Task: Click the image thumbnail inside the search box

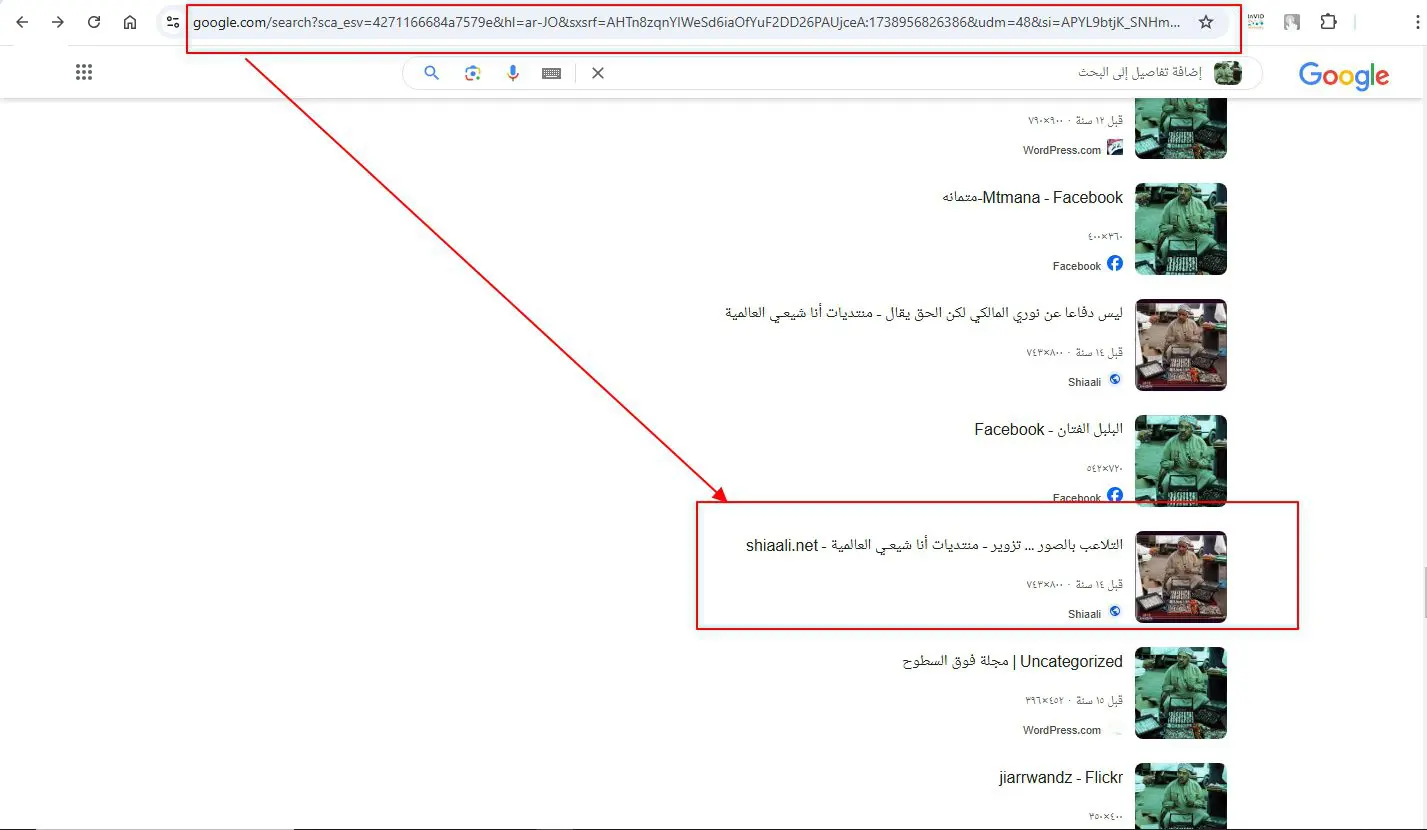Action: tap(1228, 73)
